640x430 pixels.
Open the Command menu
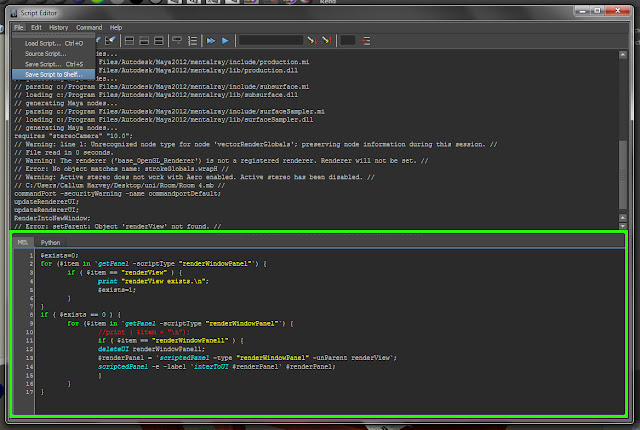tap(89, 28)
